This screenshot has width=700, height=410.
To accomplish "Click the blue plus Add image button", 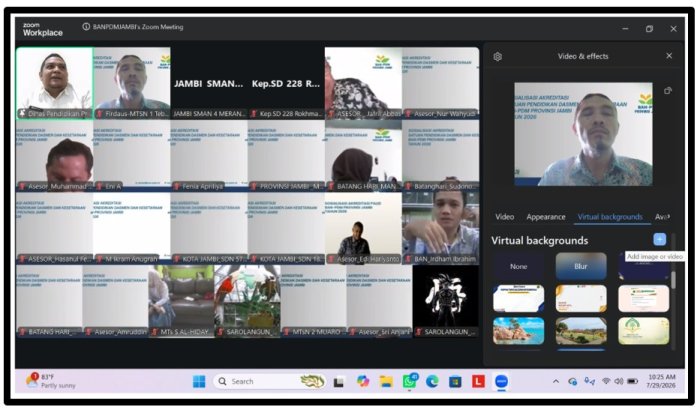I will pos(659,239).
